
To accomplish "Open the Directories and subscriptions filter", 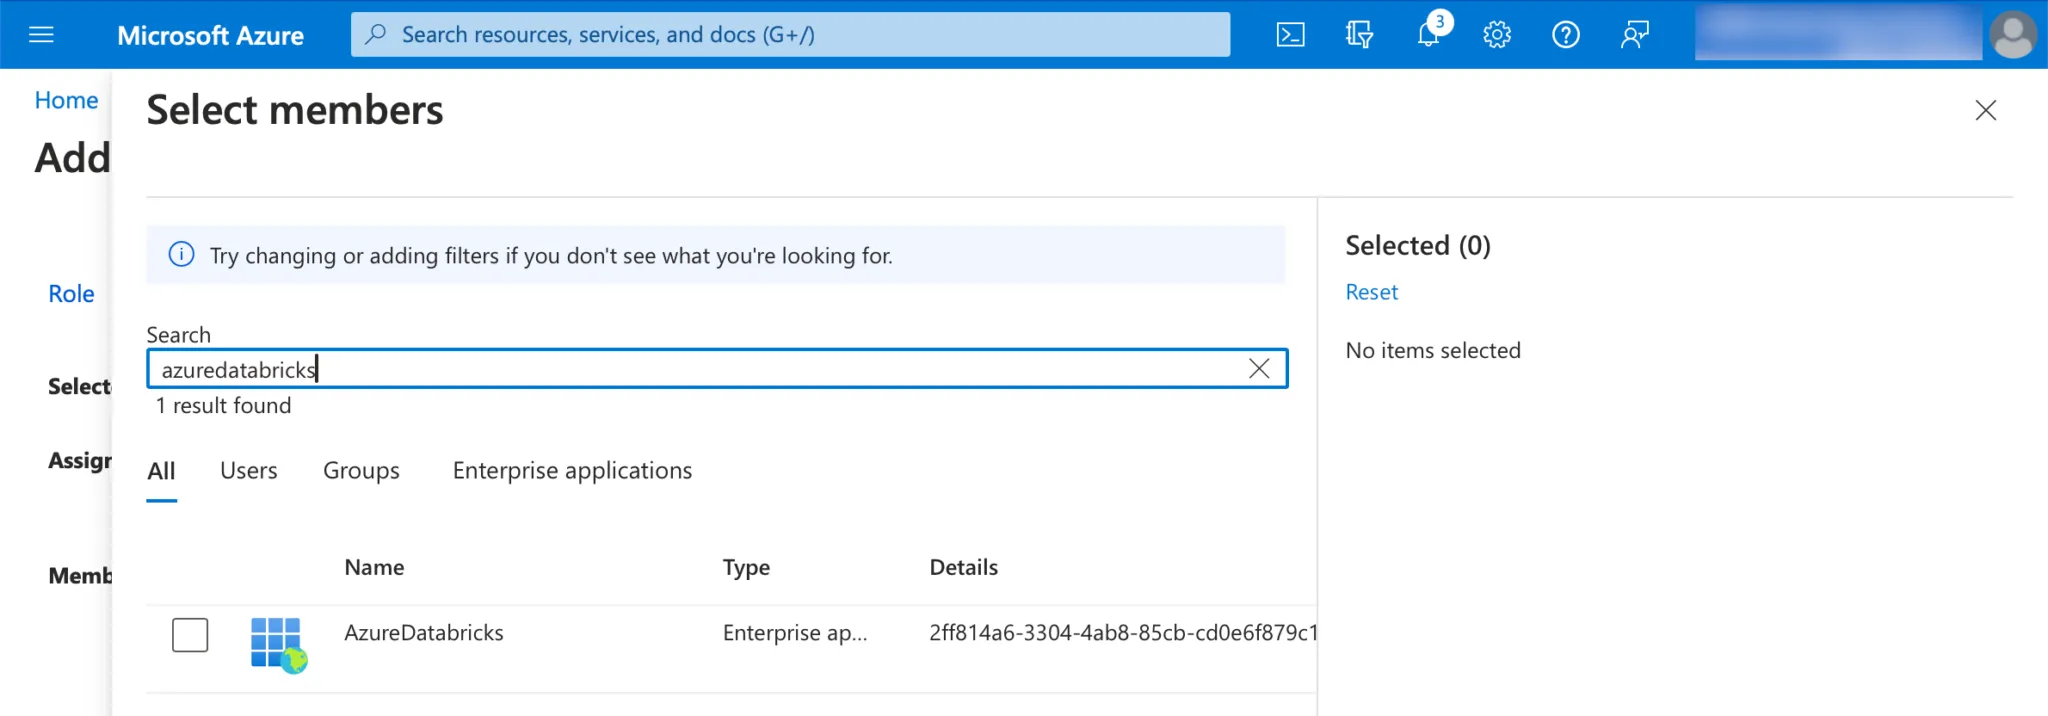I will [1359, 35].
